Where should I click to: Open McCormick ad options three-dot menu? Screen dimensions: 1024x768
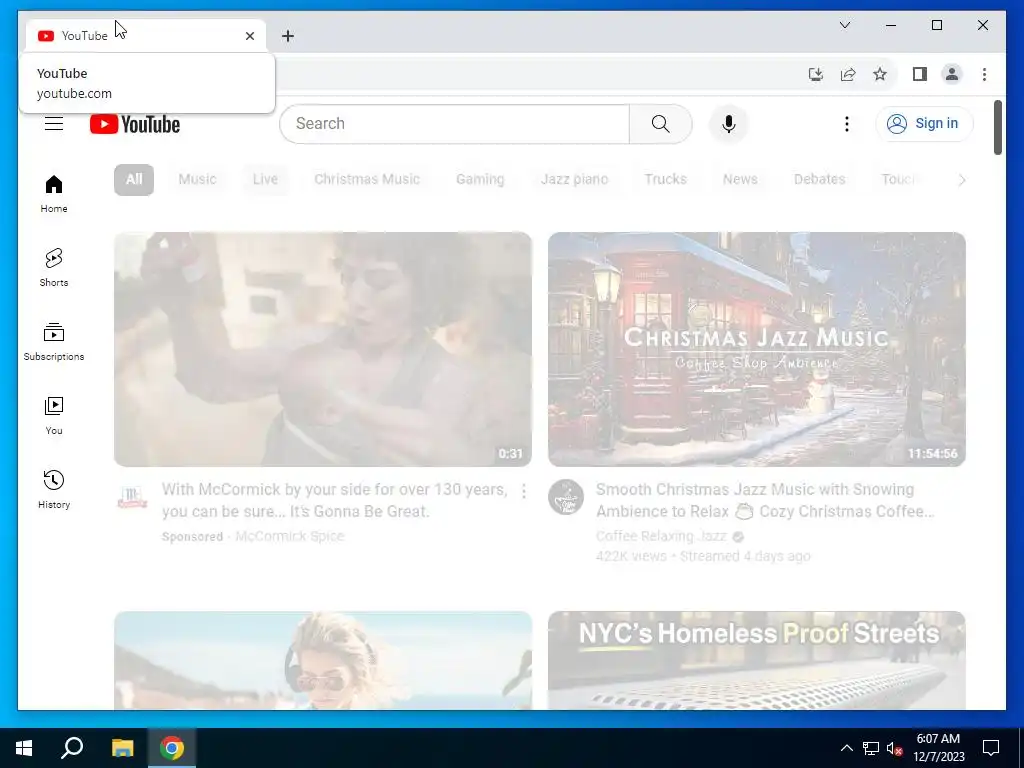click(524, 491)
